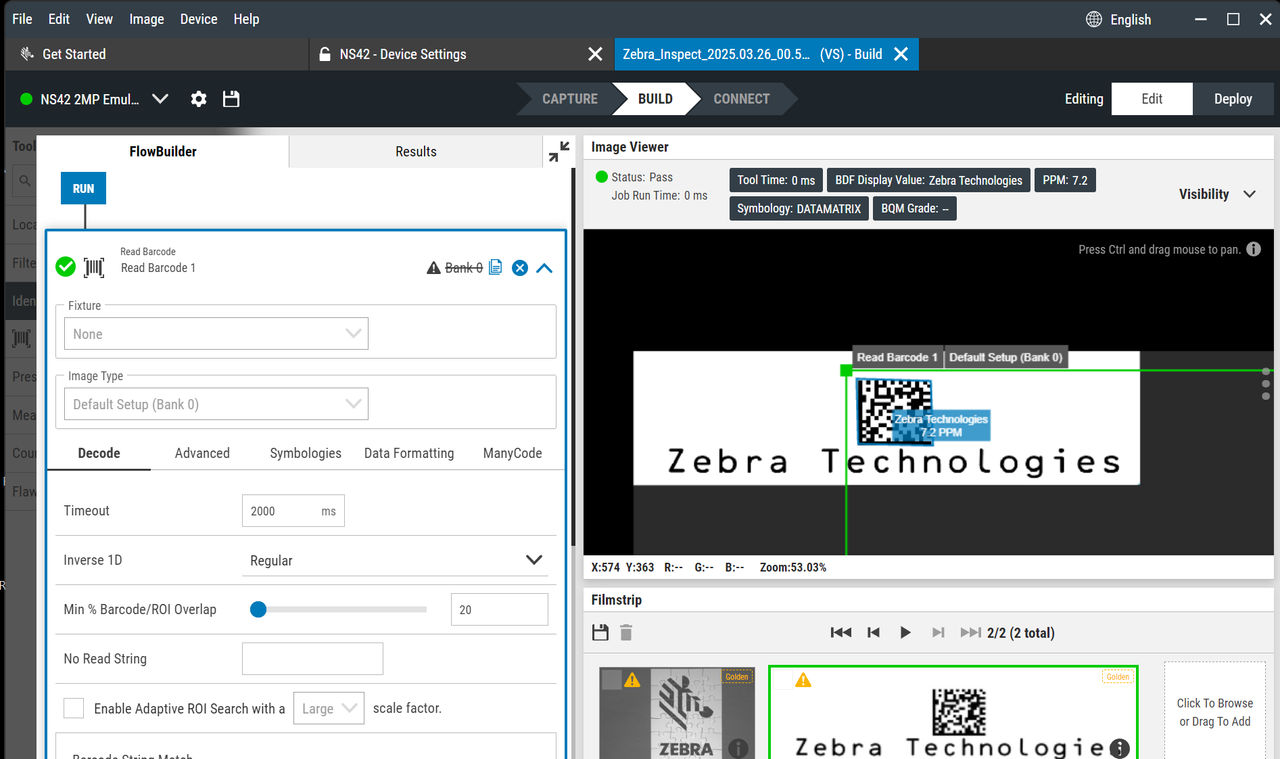Toggle Golden tag on Zebra logo thumbnail
This screenshot has height=759, width=1280.
737,677
